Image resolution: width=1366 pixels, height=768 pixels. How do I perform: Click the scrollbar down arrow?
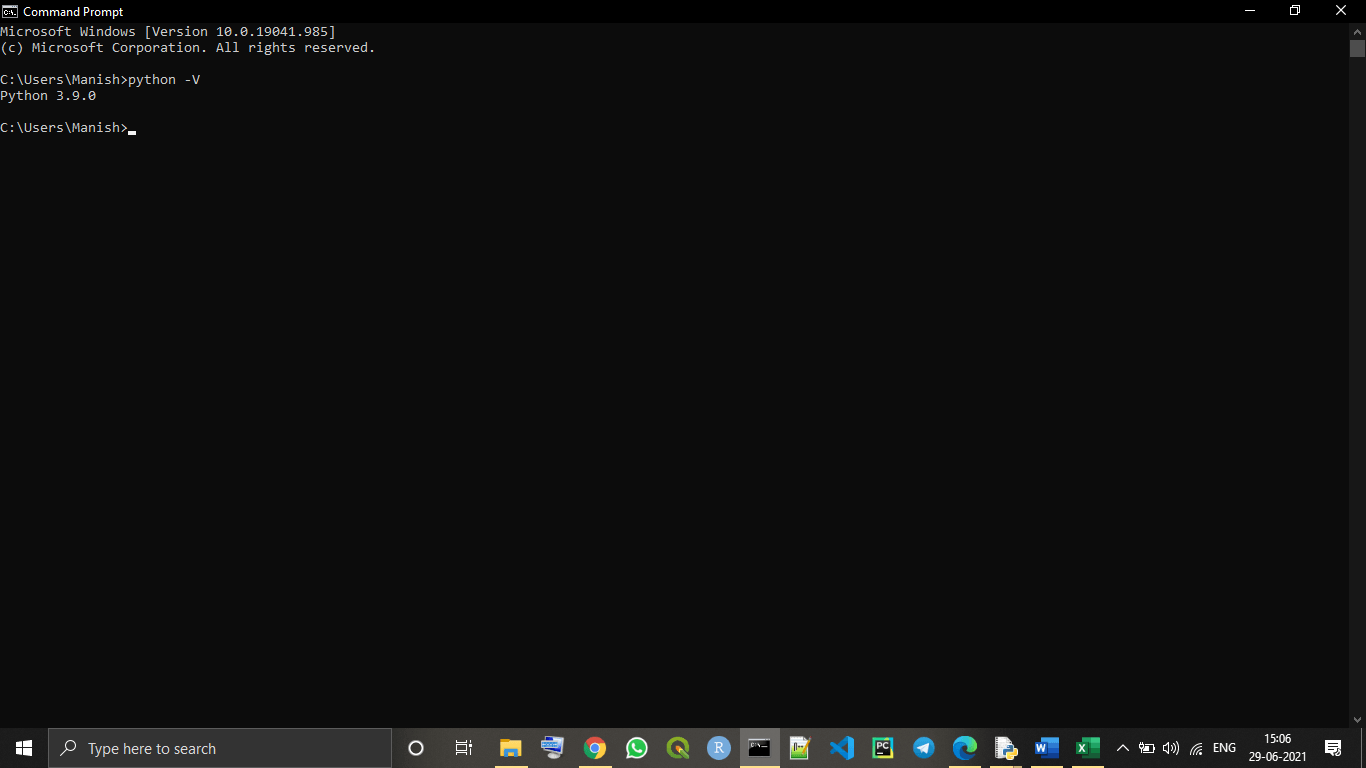[x=1357, y=719]
